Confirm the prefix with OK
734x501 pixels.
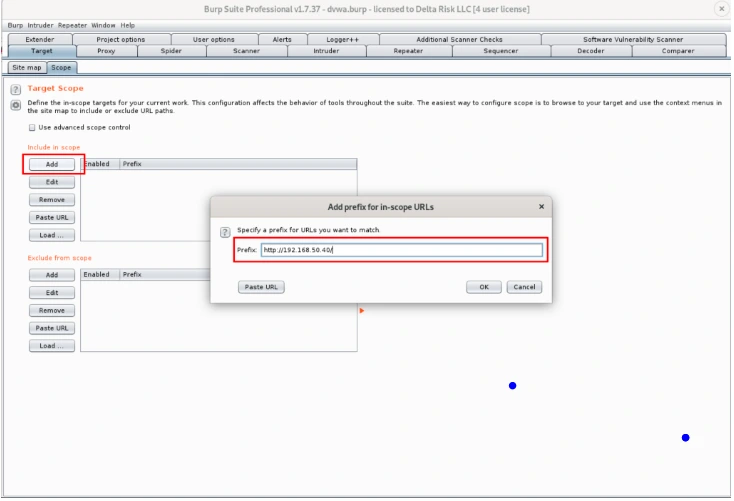pyautogui.click(x=484, y=287)
